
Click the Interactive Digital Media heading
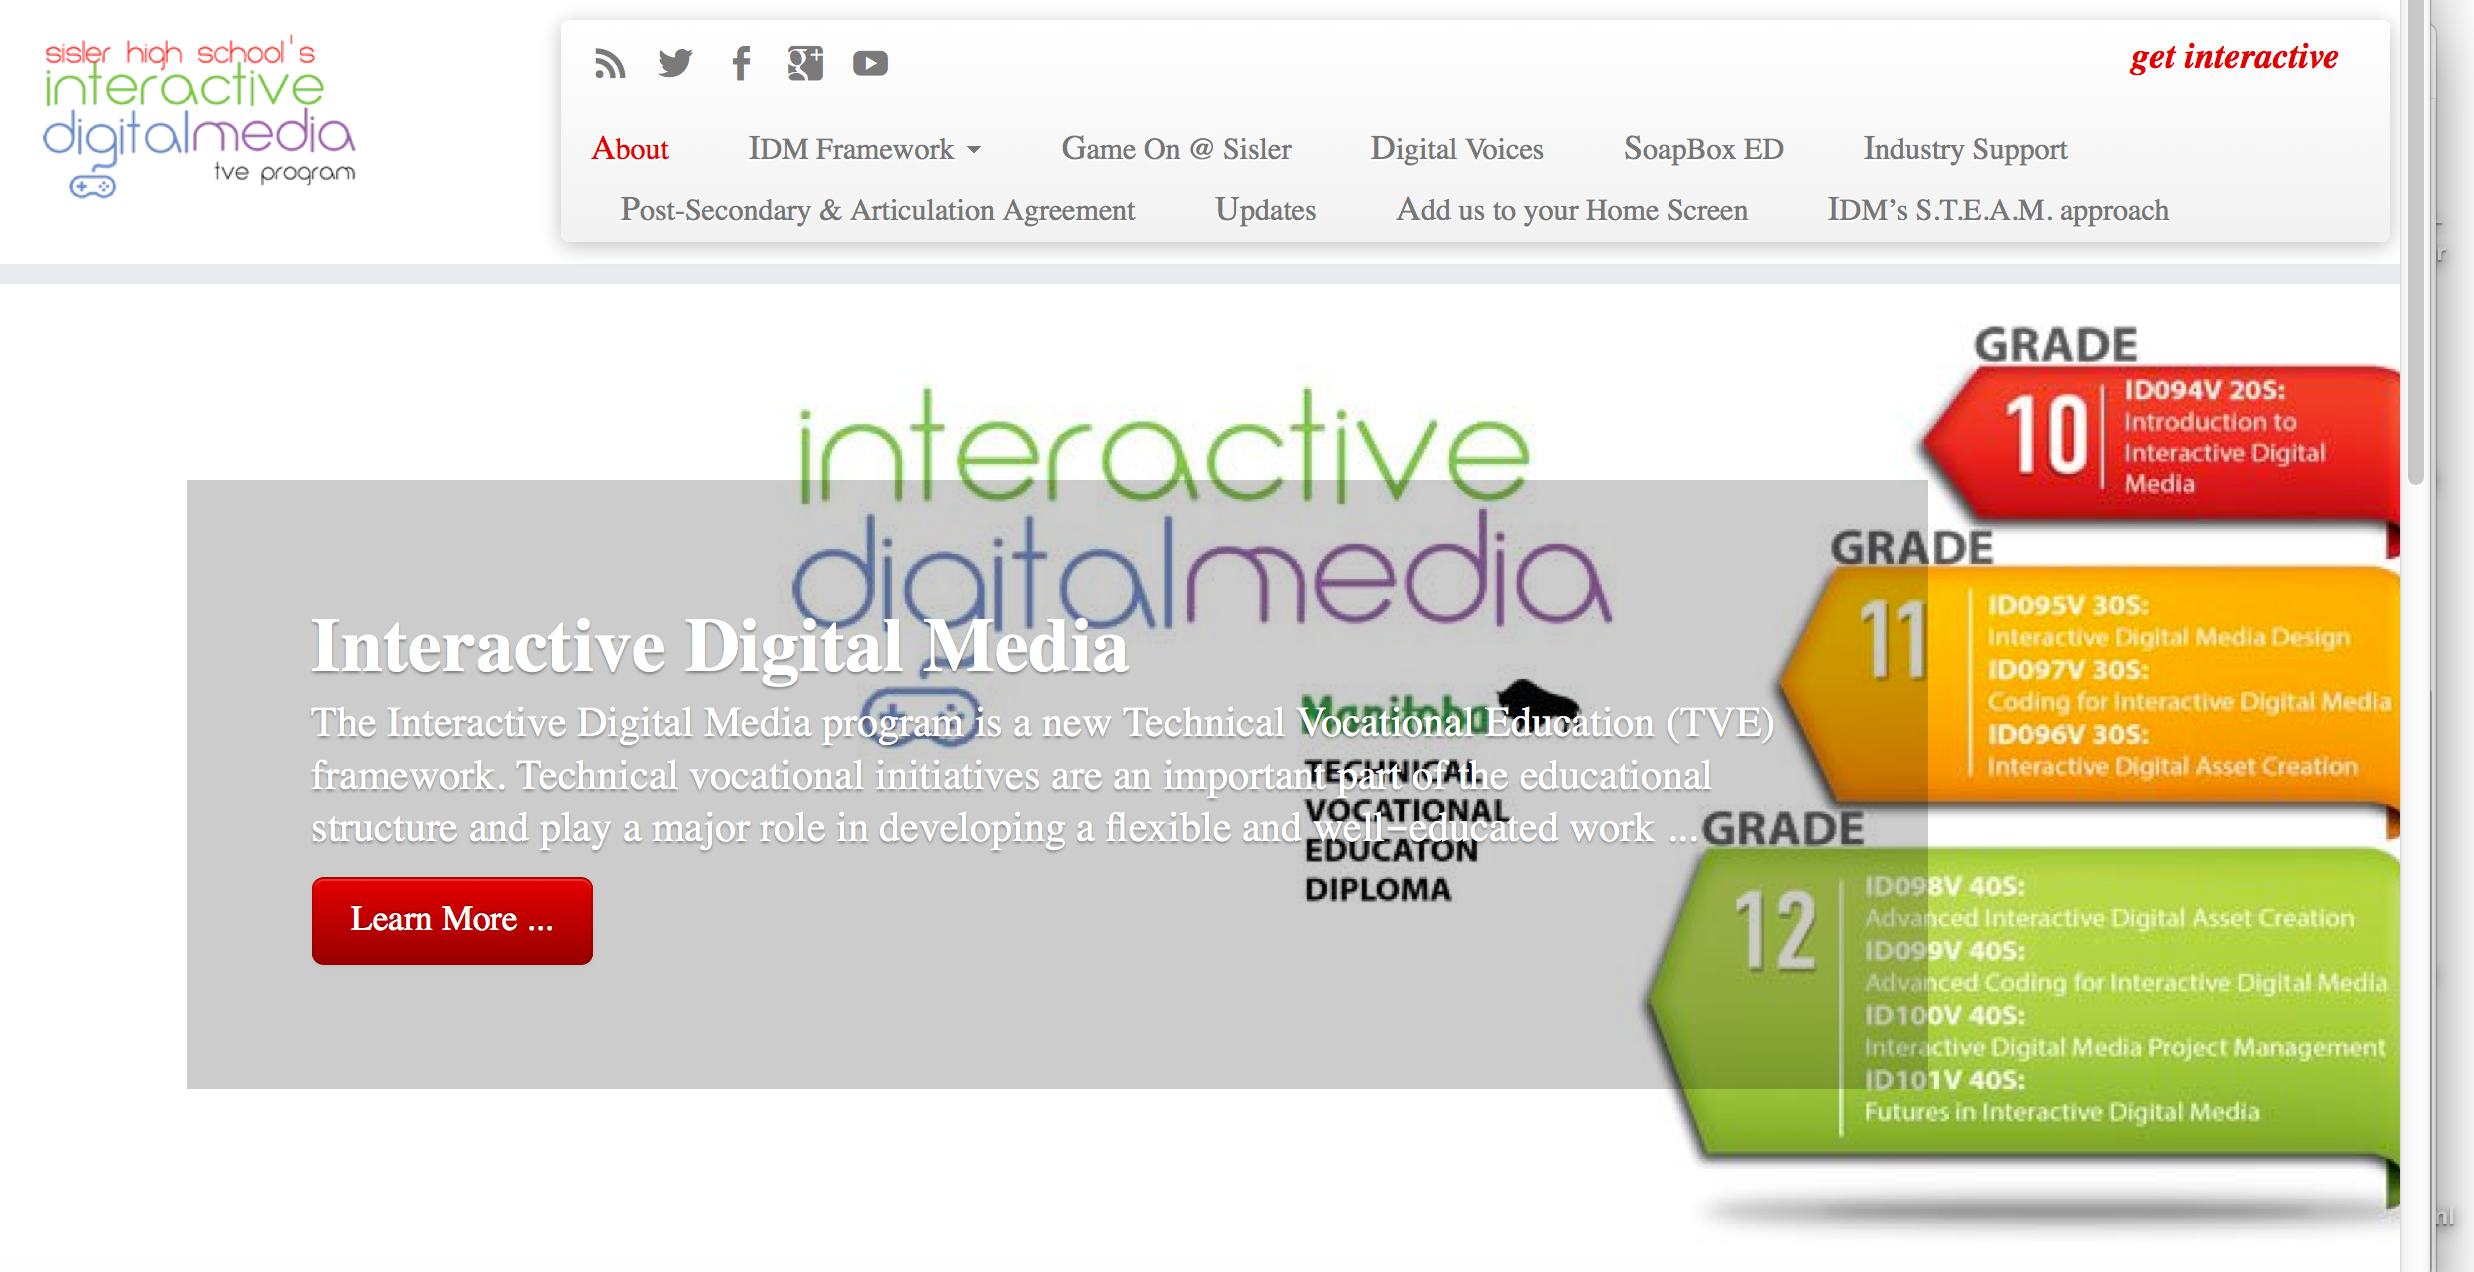(x=720, y=646)
